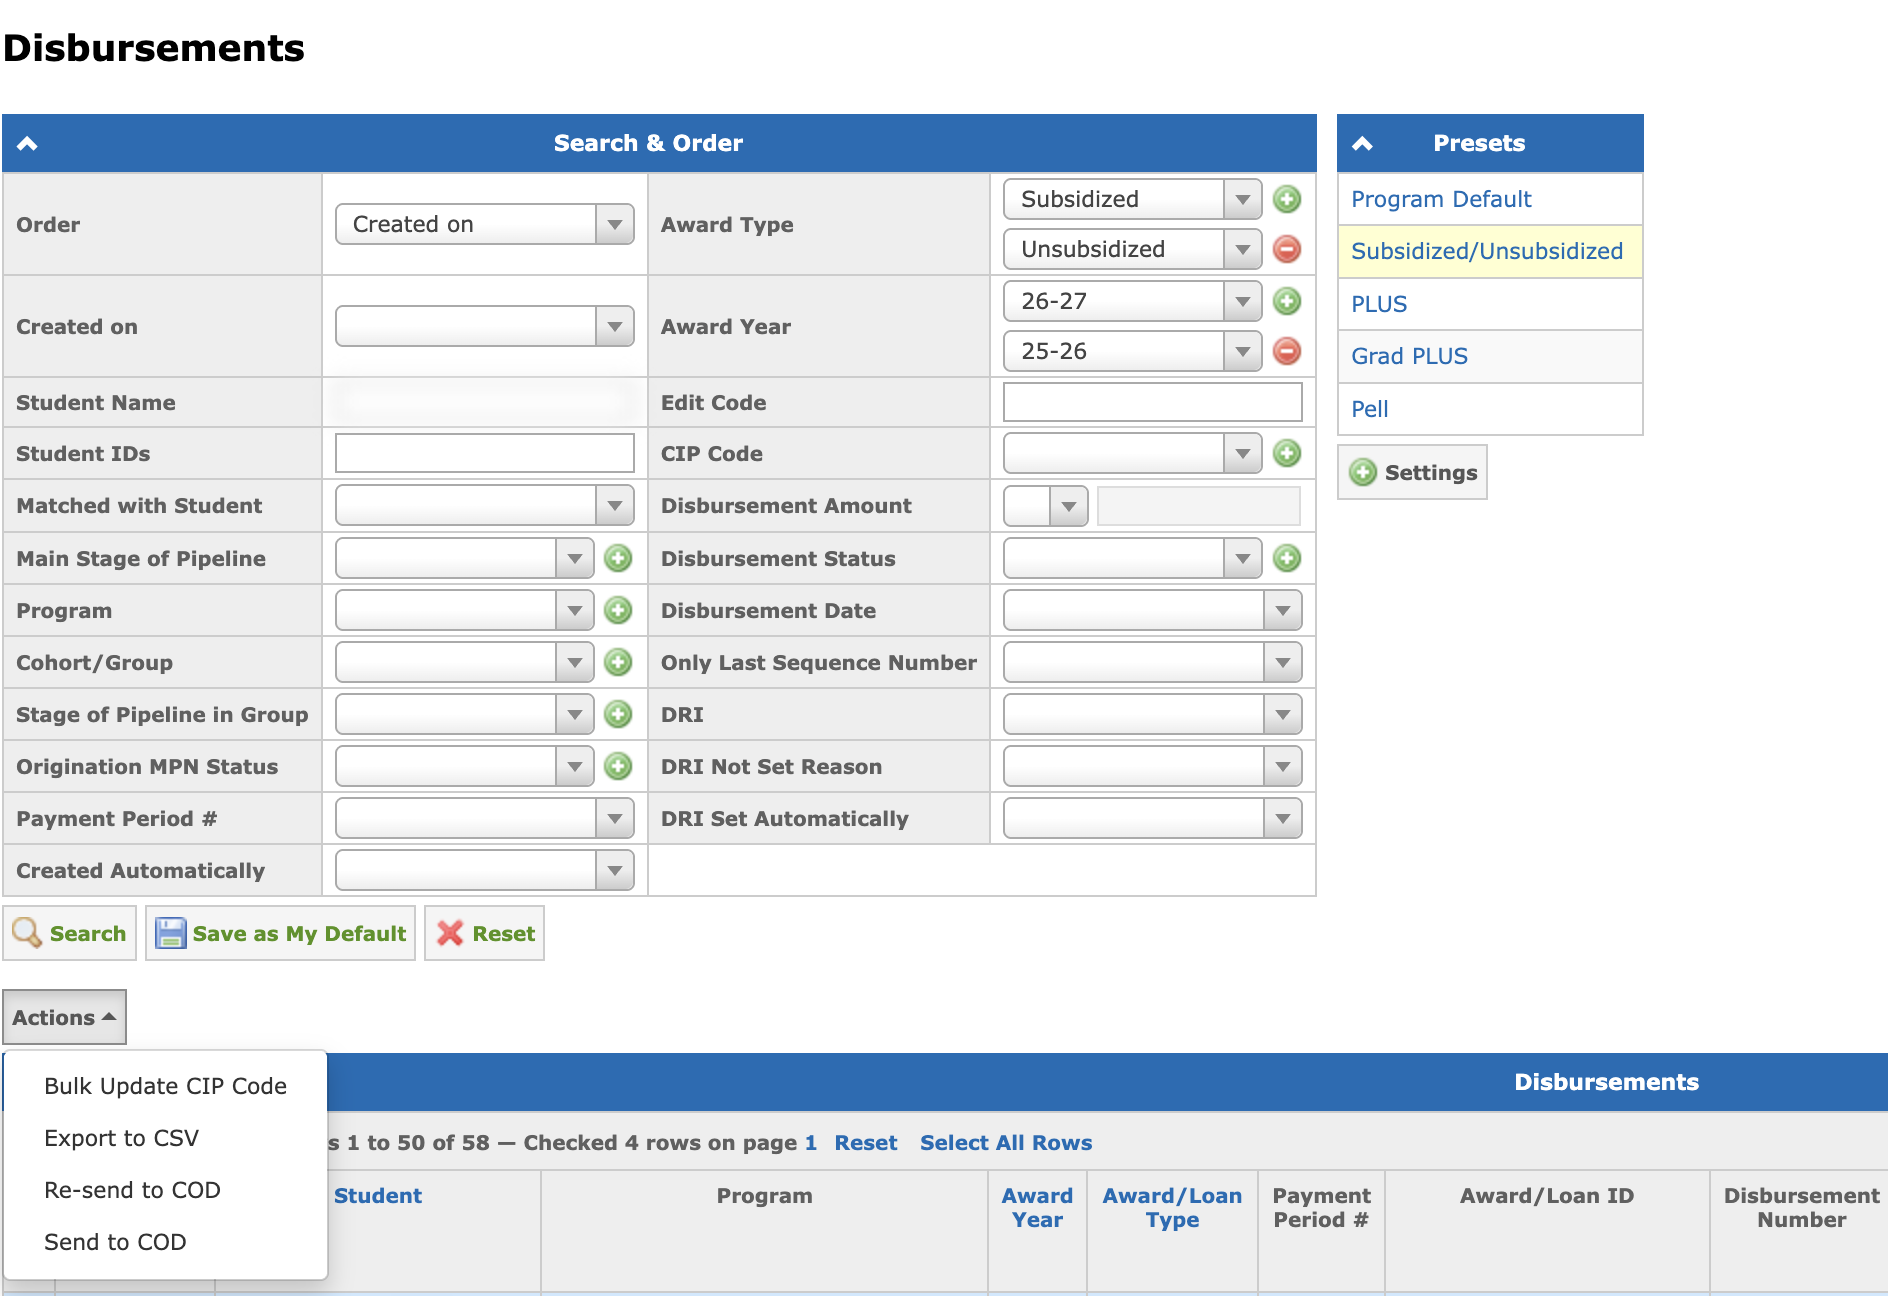Choose Send to COD from Actions menu
The height and width of the screenshot is (1296, 1888).
click(x=115, y=1242)
